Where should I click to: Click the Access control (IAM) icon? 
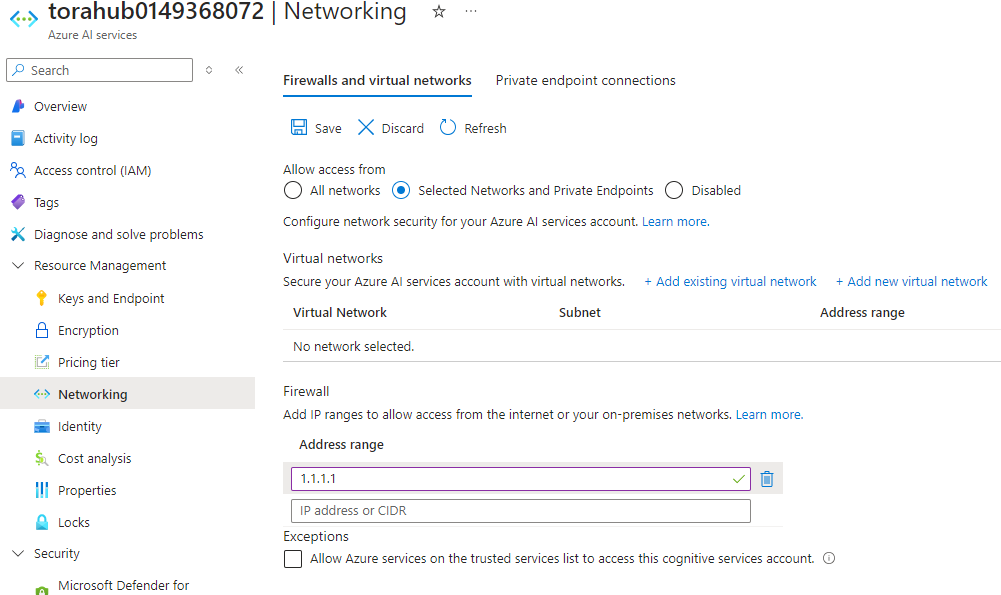pos(18,170)
